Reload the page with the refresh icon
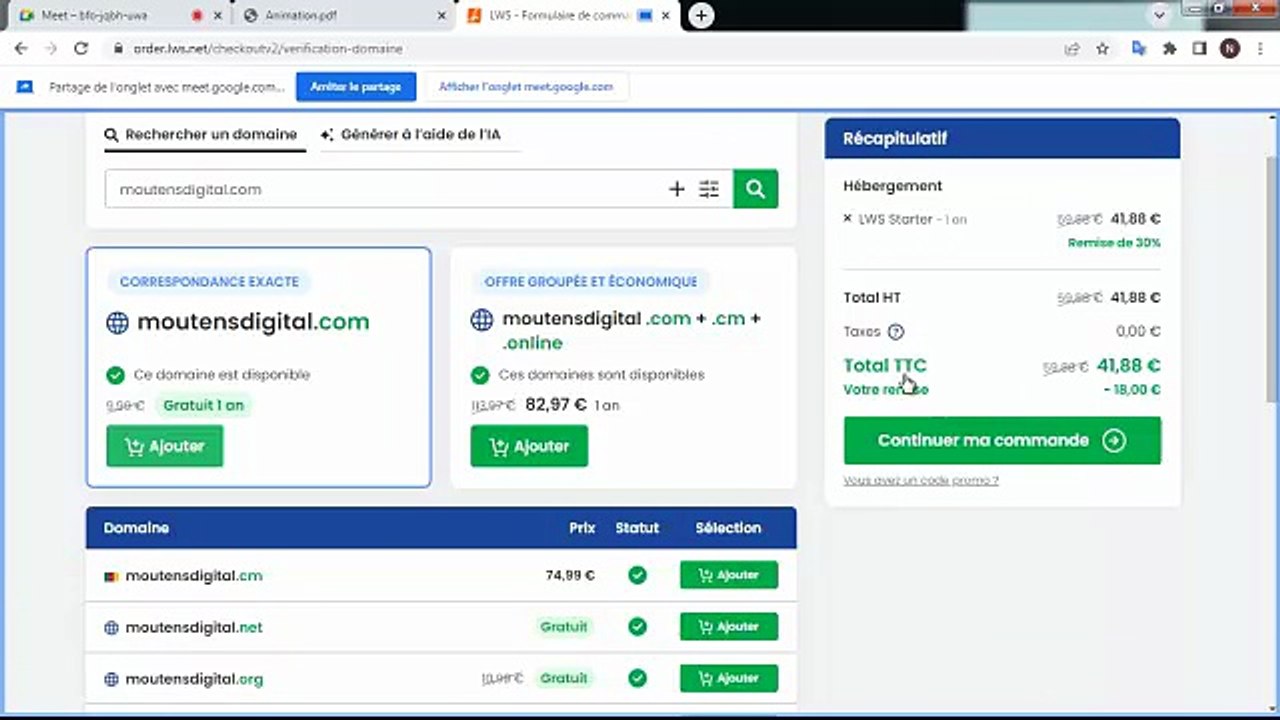This screenshot has height=720, width=1280. click(x=81, y=48)
